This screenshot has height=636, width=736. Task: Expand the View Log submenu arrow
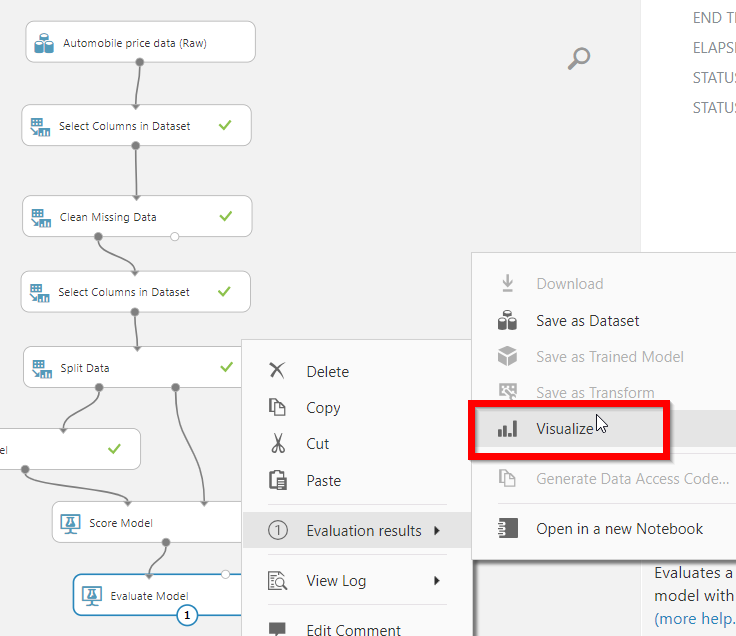coord(437,581)
